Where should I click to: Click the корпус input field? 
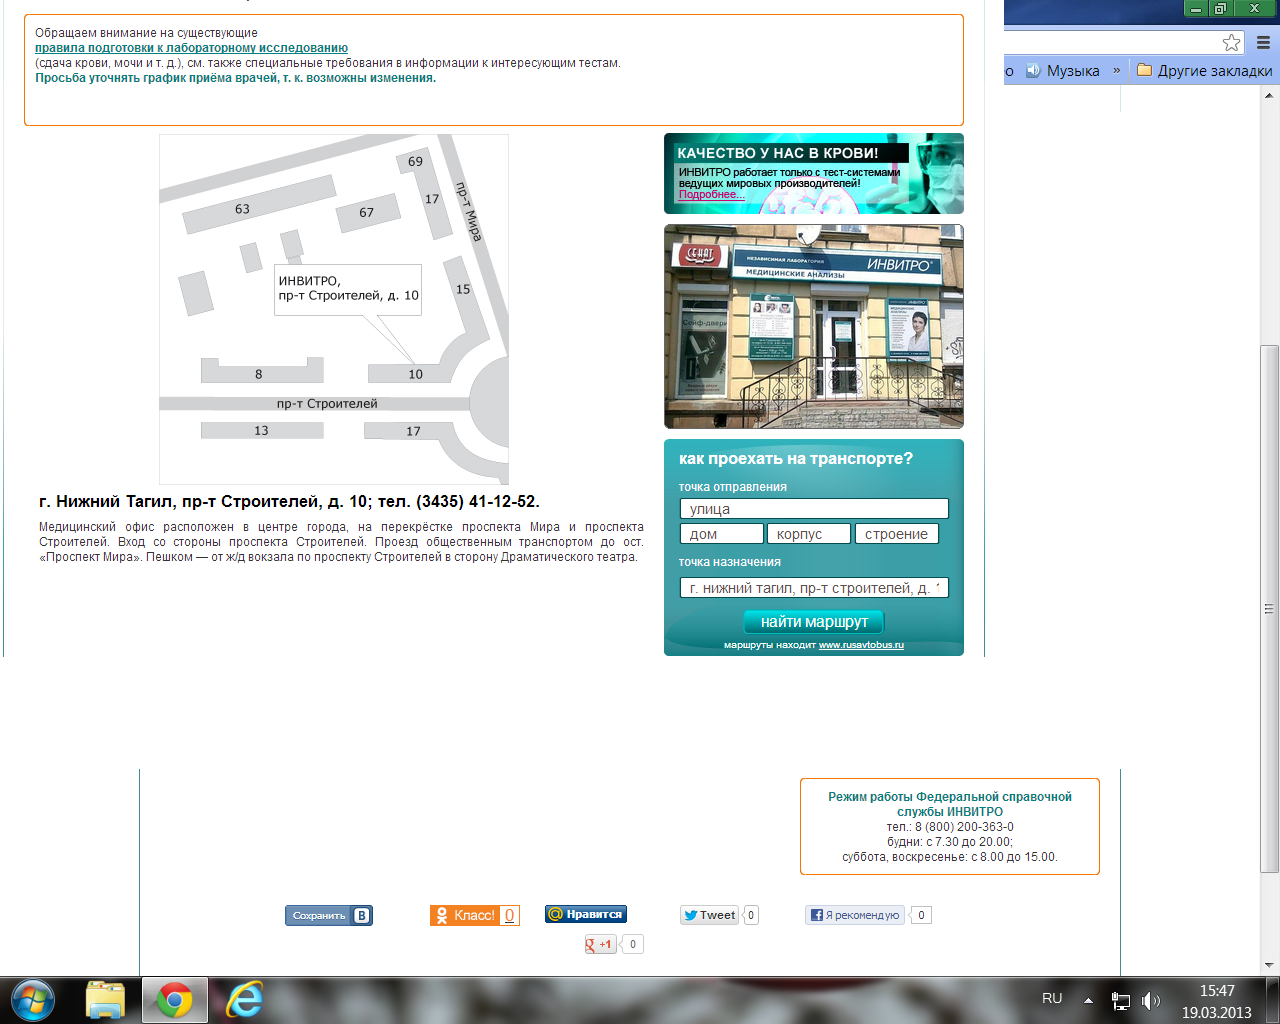(x=808, y=534)
